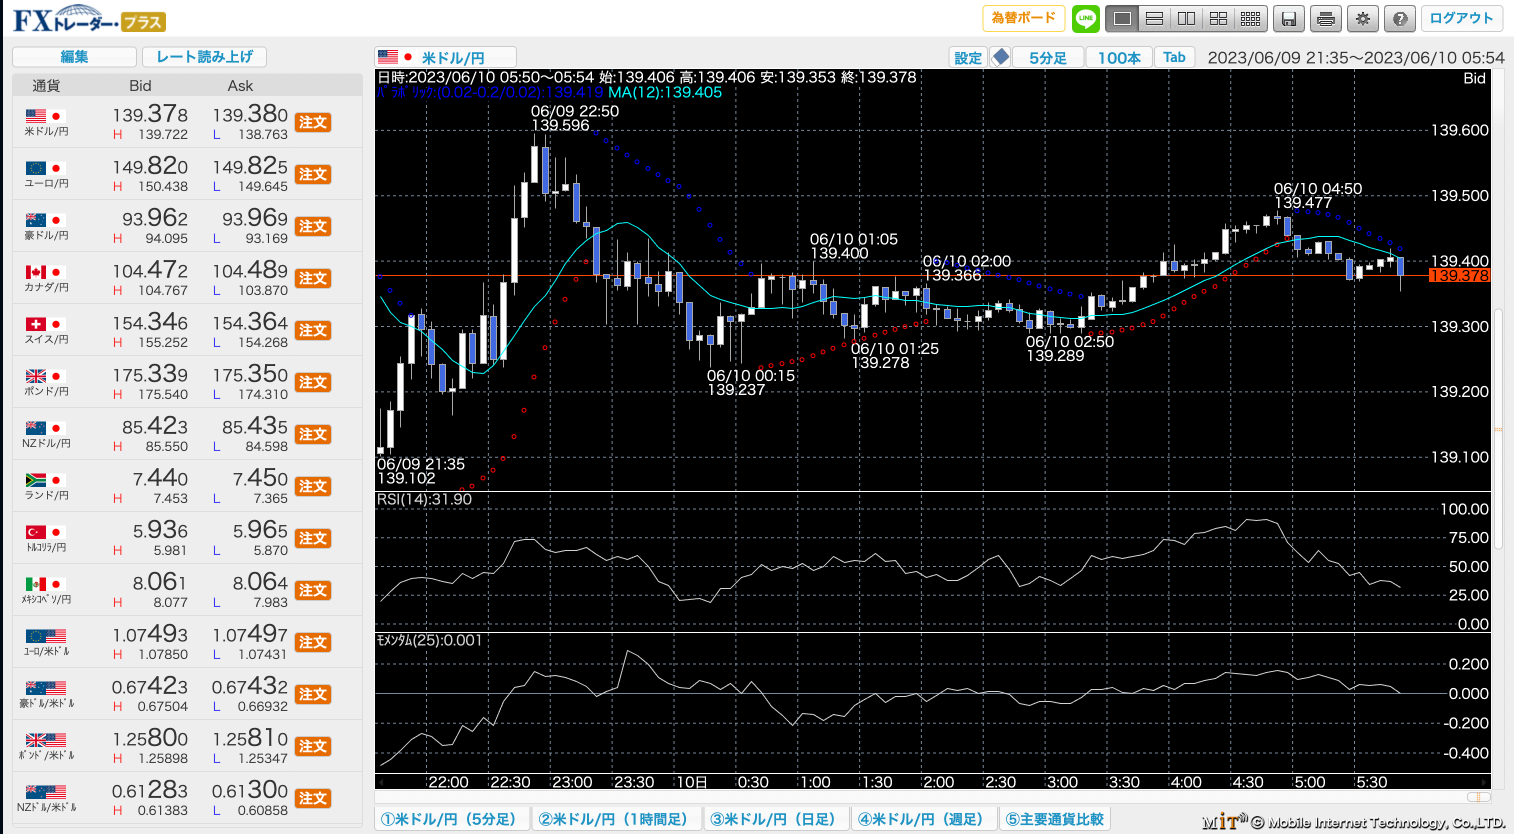Image resolution: width=1514 pixels, height=834 pixels.
Task: Click the eraser icon beside 設定
Action: tap(1000, 58)
